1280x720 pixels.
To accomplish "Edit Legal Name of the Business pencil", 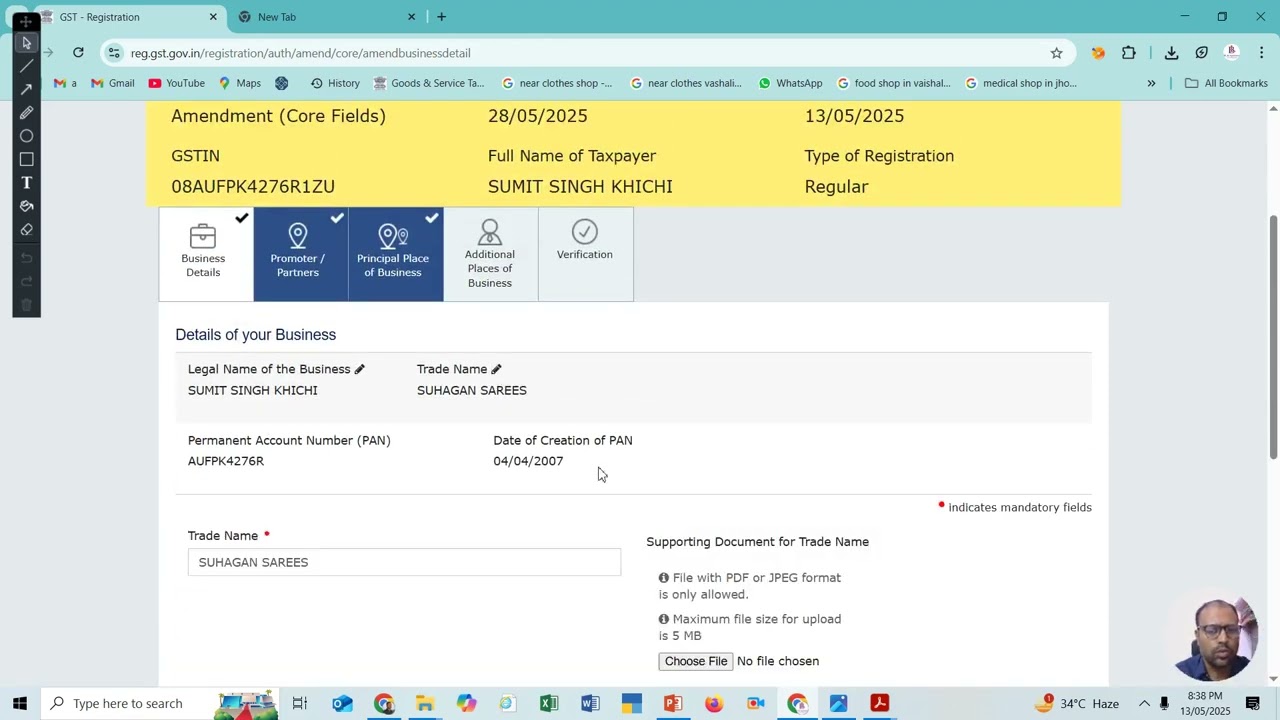I will [x=360, y=369].
